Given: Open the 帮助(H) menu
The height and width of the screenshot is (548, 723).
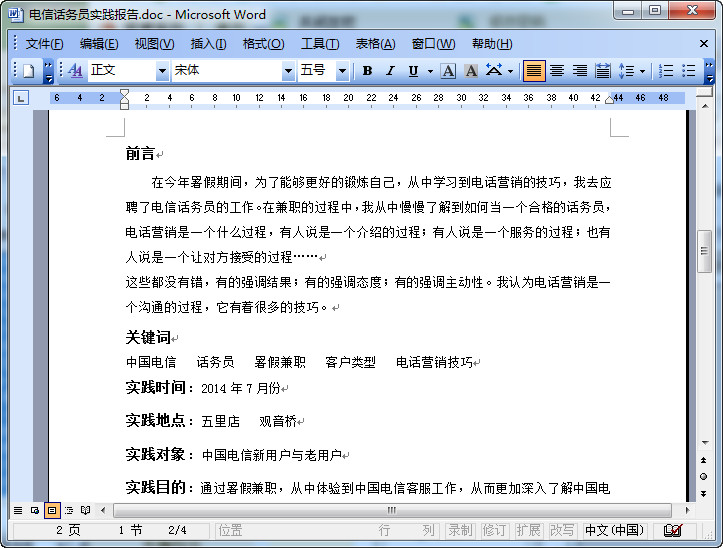Looking at the screenshot, I should (x=492, y=44).
